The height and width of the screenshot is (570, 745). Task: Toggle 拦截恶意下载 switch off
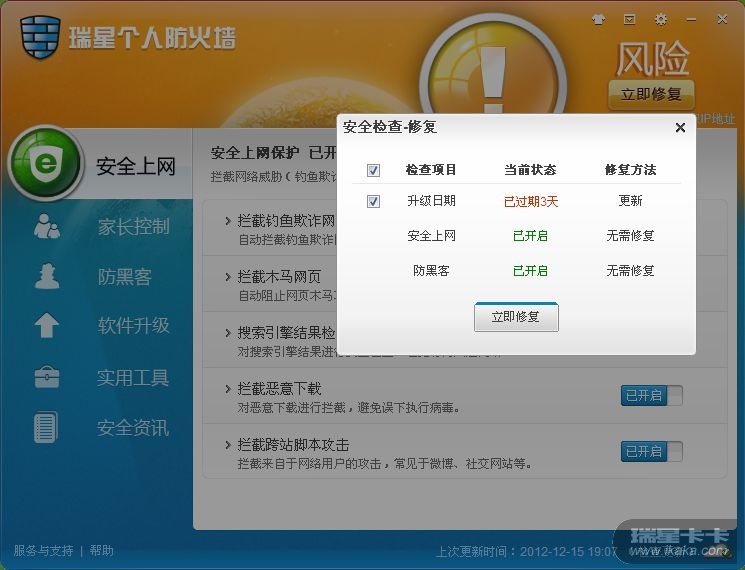click(651, 395)
